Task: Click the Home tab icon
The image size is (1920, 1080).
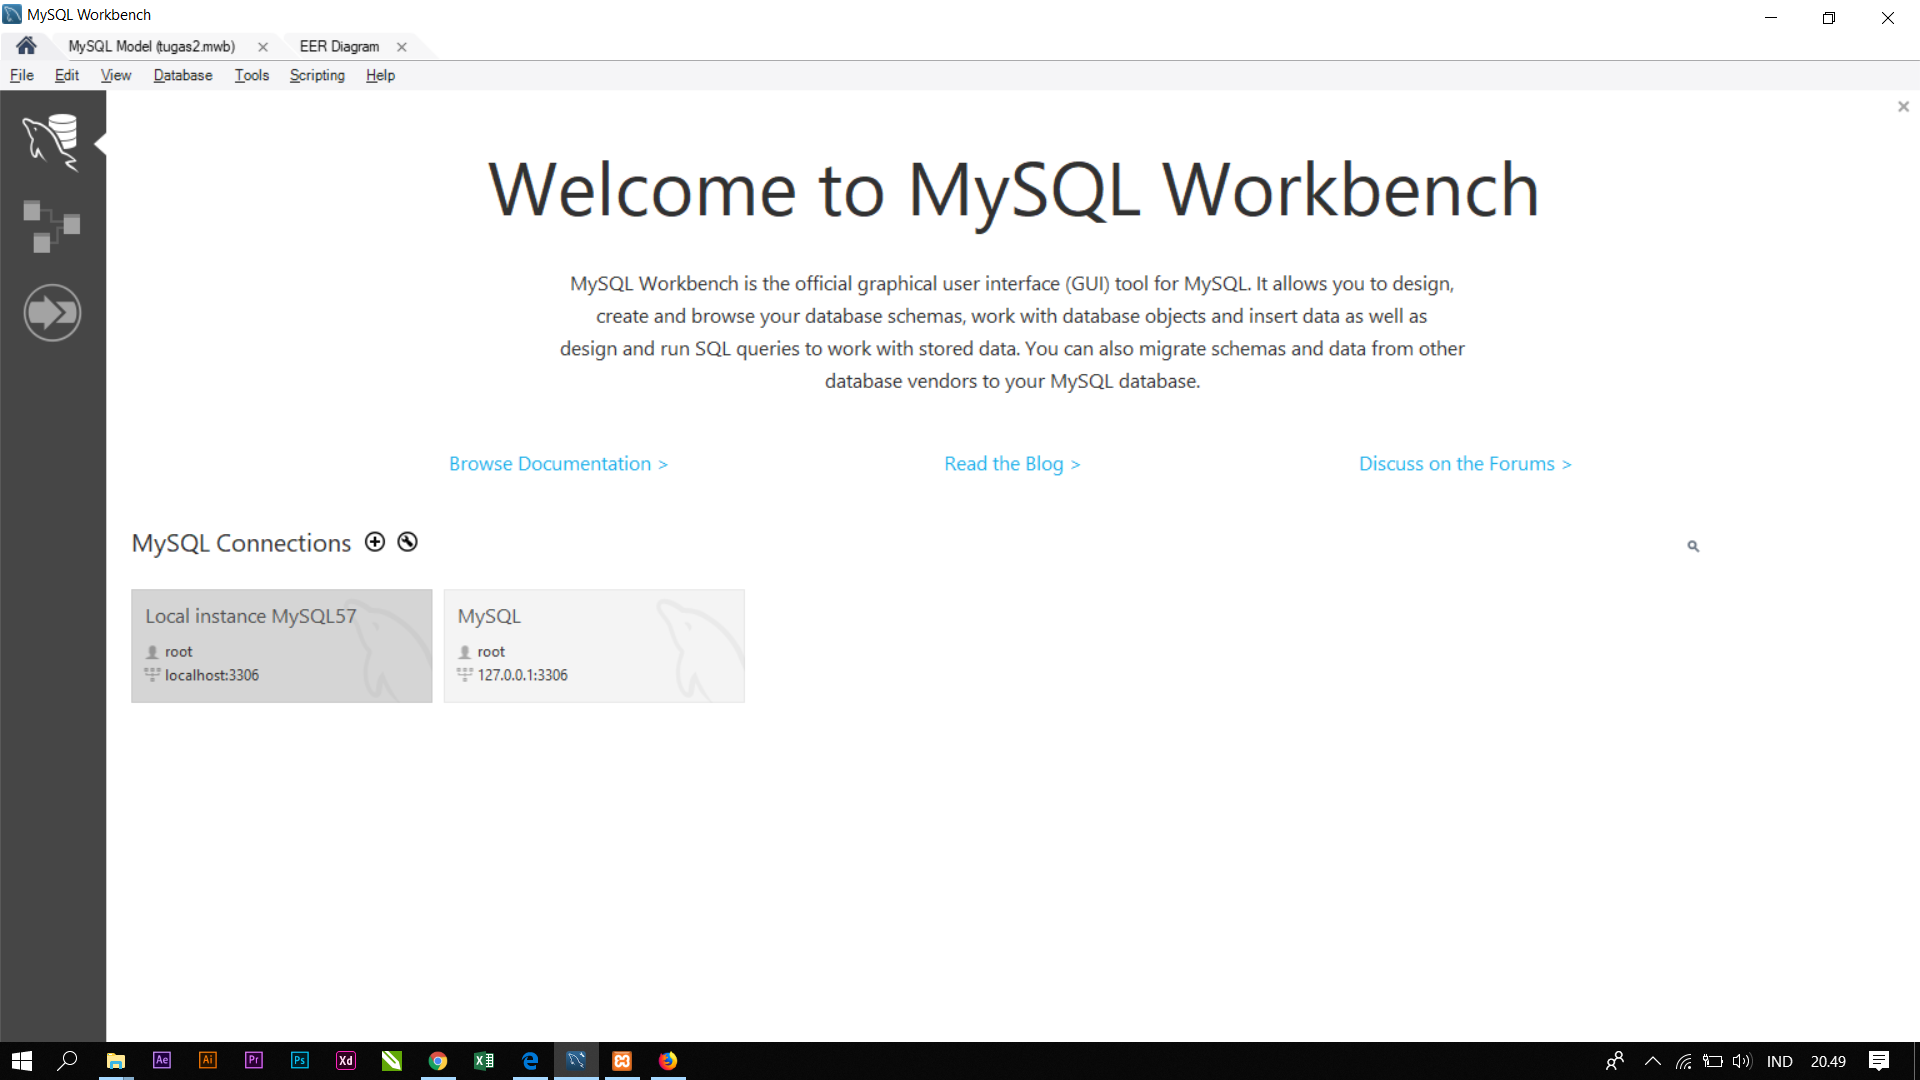Action: 26,46
